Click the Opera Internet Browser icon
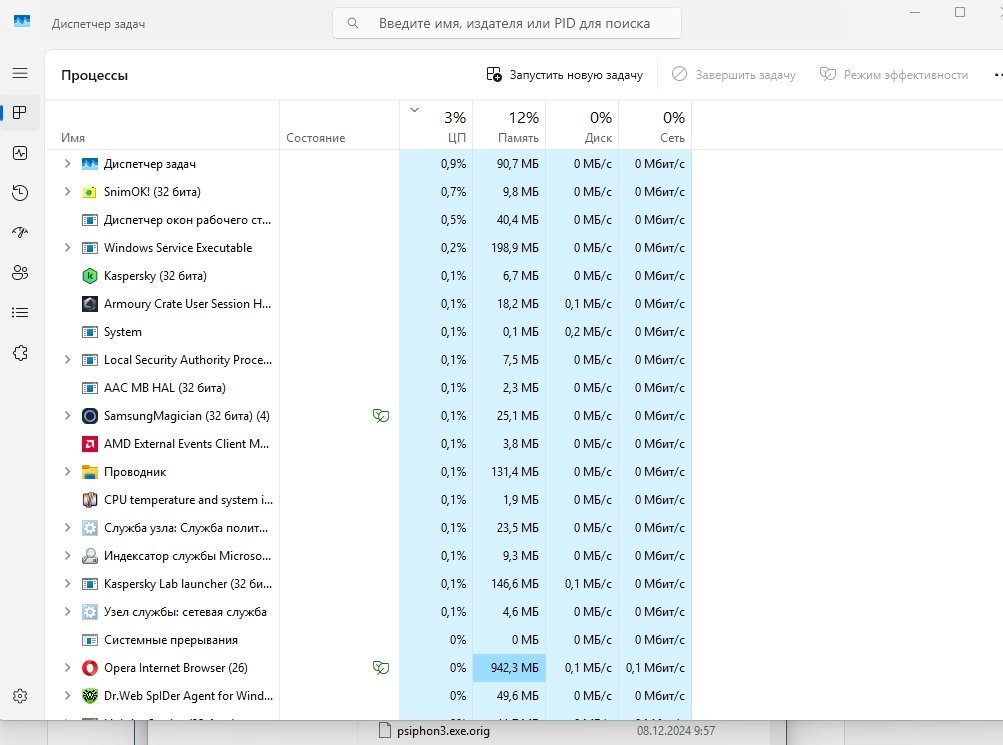This screenshot has width=1003, height=745. click(x=90, y=668)
